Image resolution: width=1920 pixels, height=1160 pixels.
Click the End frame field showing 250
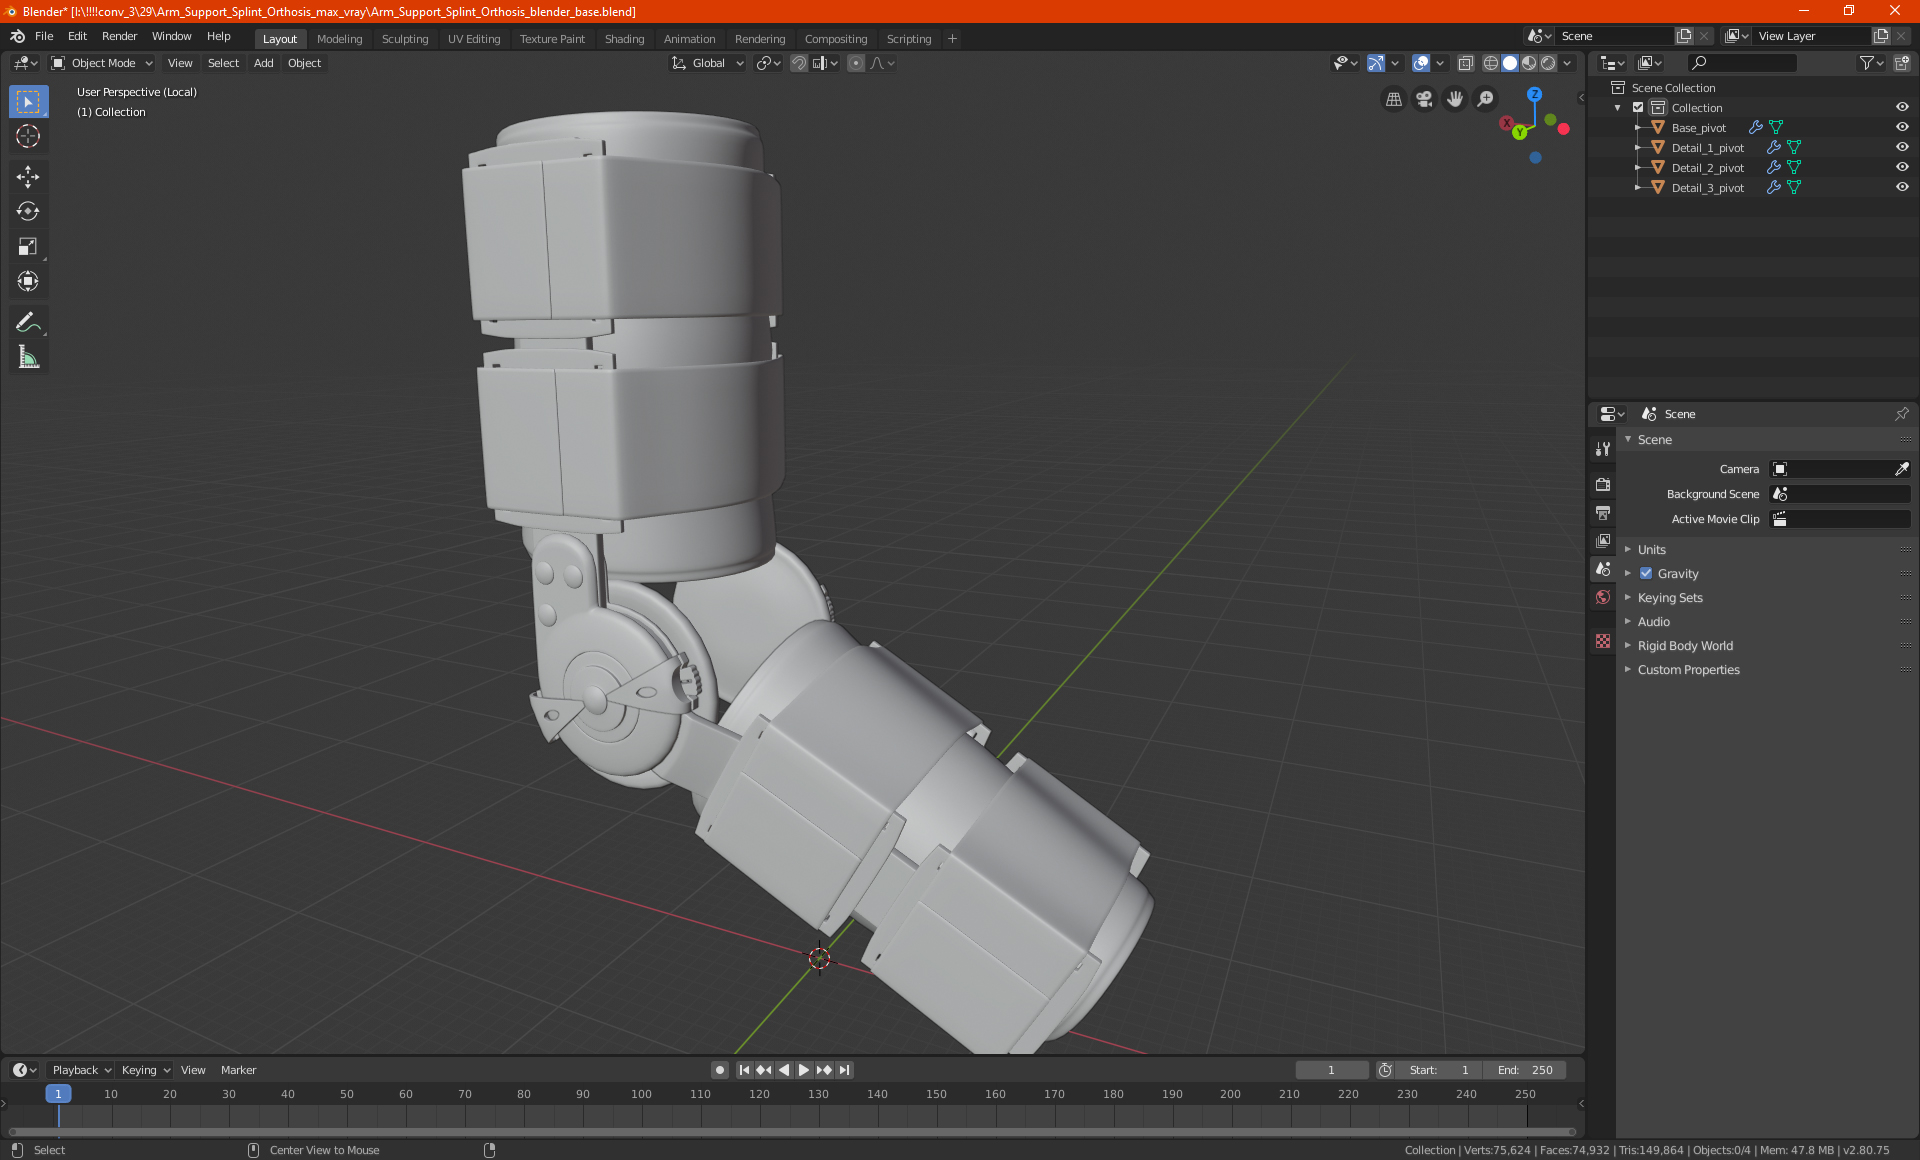tap(1526, 1070)
